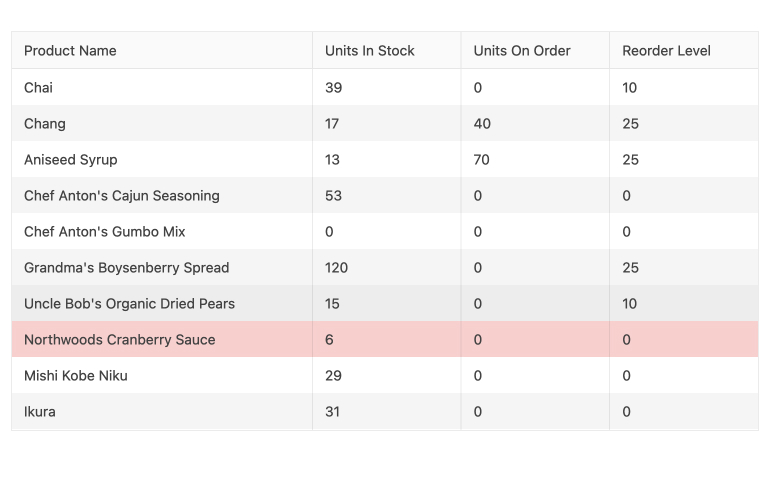
Task: Select highlighted Northwoods Cranberry Sauce row
Action: (385, 339)
